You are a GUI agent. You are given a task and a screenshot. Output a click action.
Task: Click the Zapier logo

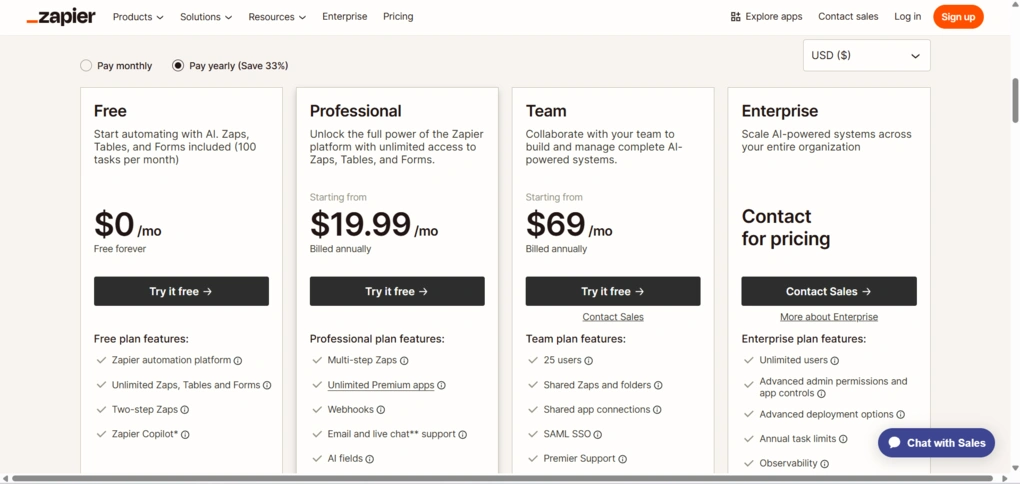coord(61,17)
